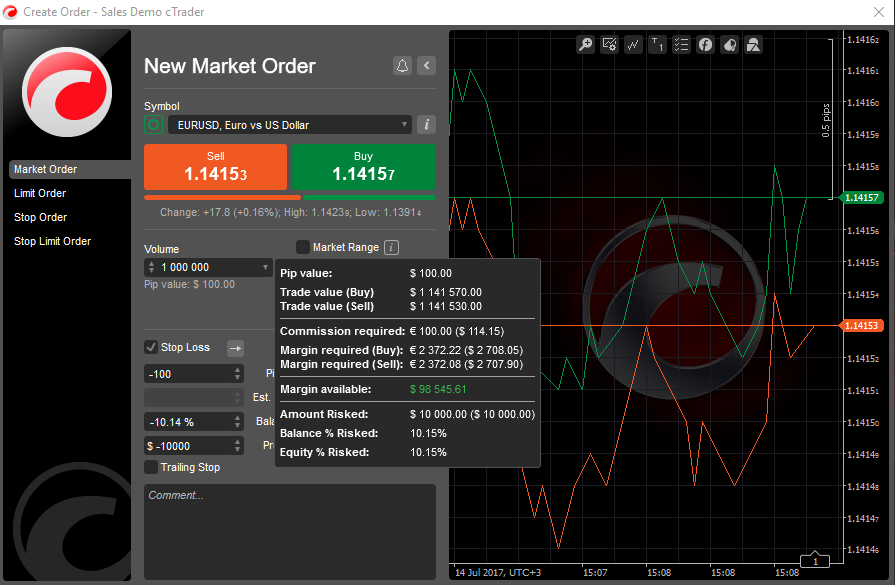Click the bell price alert icon
Image resolution: width=895 pixels, height=585 pixels.
point(402,66)
